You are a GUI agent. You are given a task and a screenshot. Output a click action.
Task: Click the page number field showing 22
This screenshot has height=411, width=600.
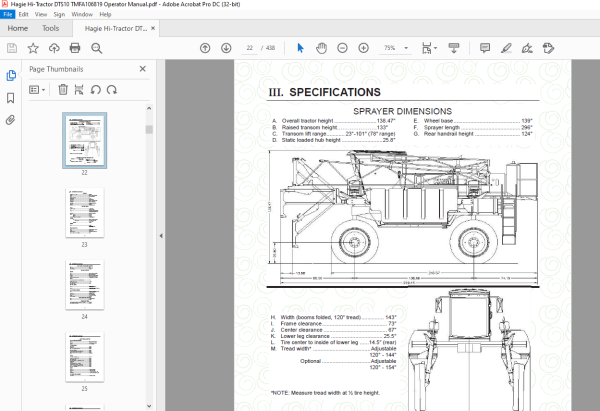(250, 48)
